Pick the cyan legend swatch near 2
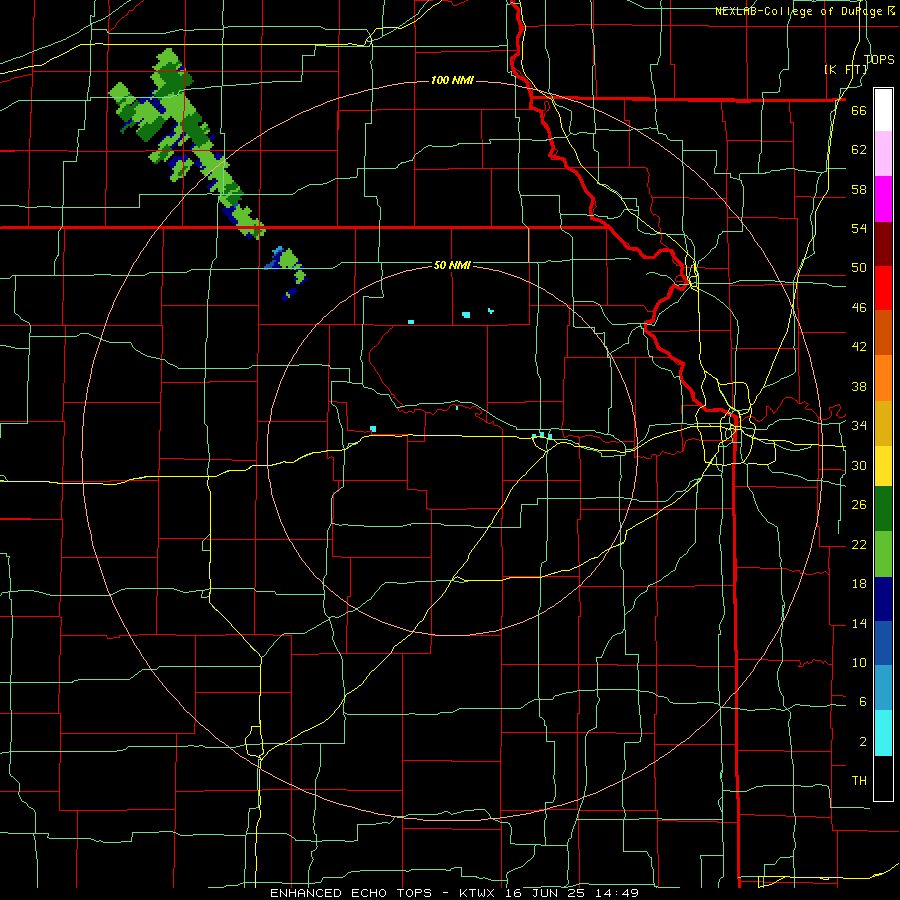900x900 pixels. [883, 733]
